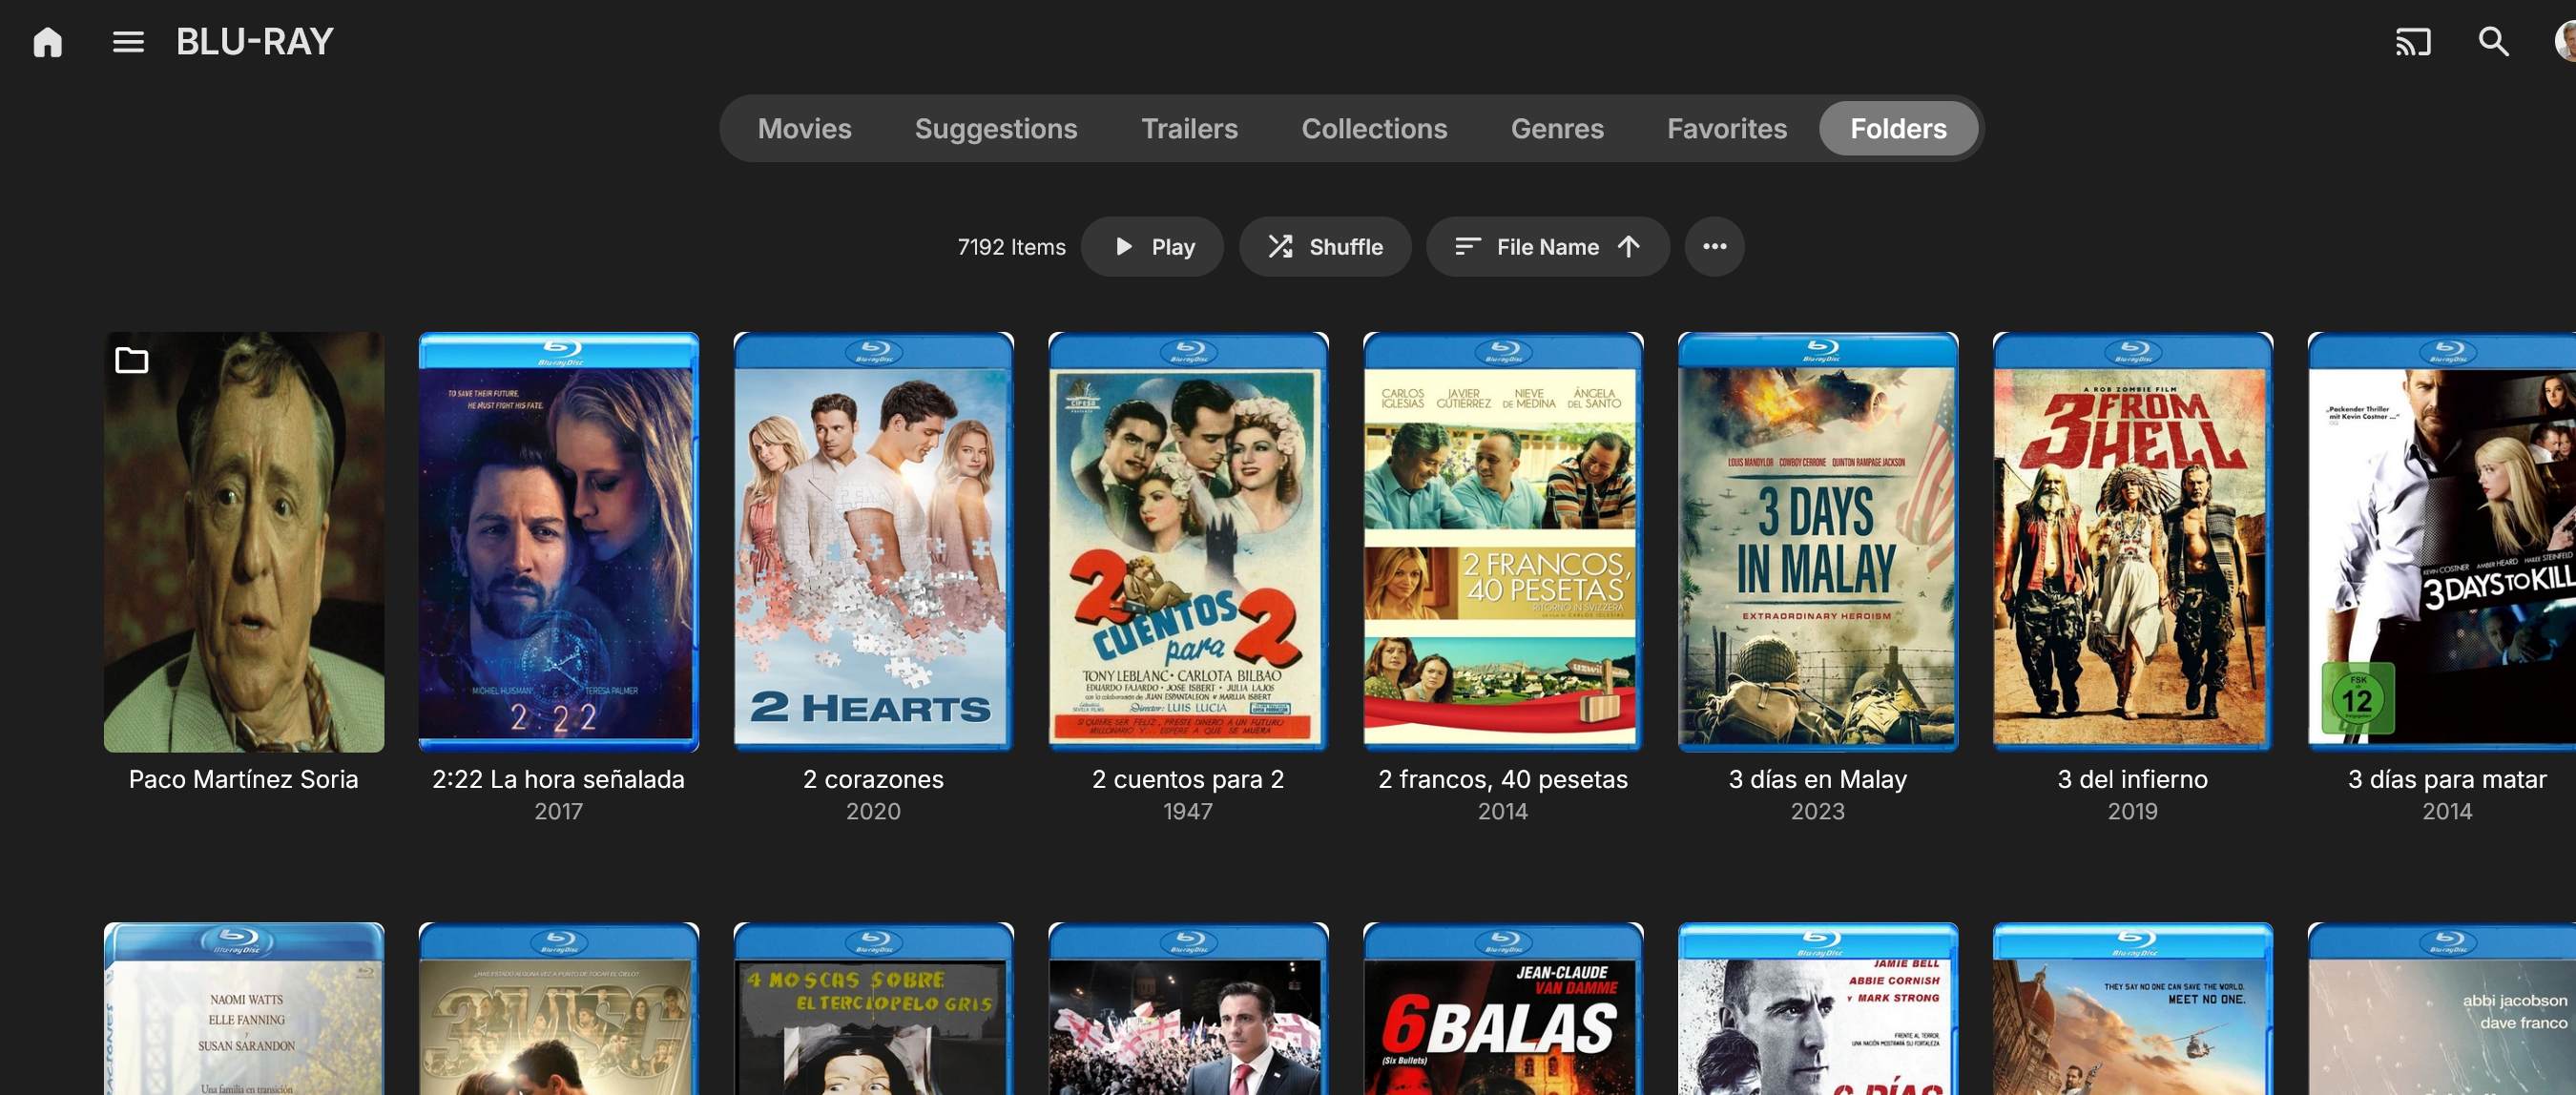Screen dimensions: 2576x1095
Task: Open the Paco Martínez Soria folder
Action: click(244, 542)
